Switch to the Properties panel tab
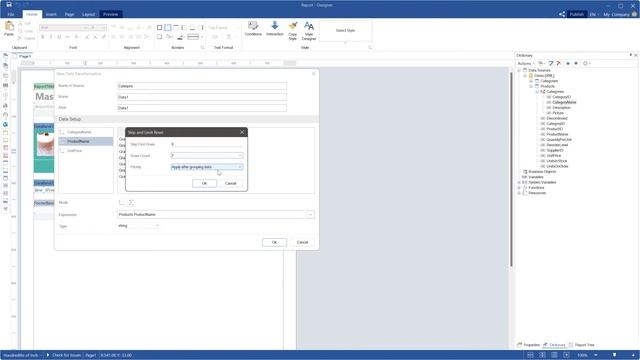The width and height of the screenshot is (640, 360). [x=529, y=345]
